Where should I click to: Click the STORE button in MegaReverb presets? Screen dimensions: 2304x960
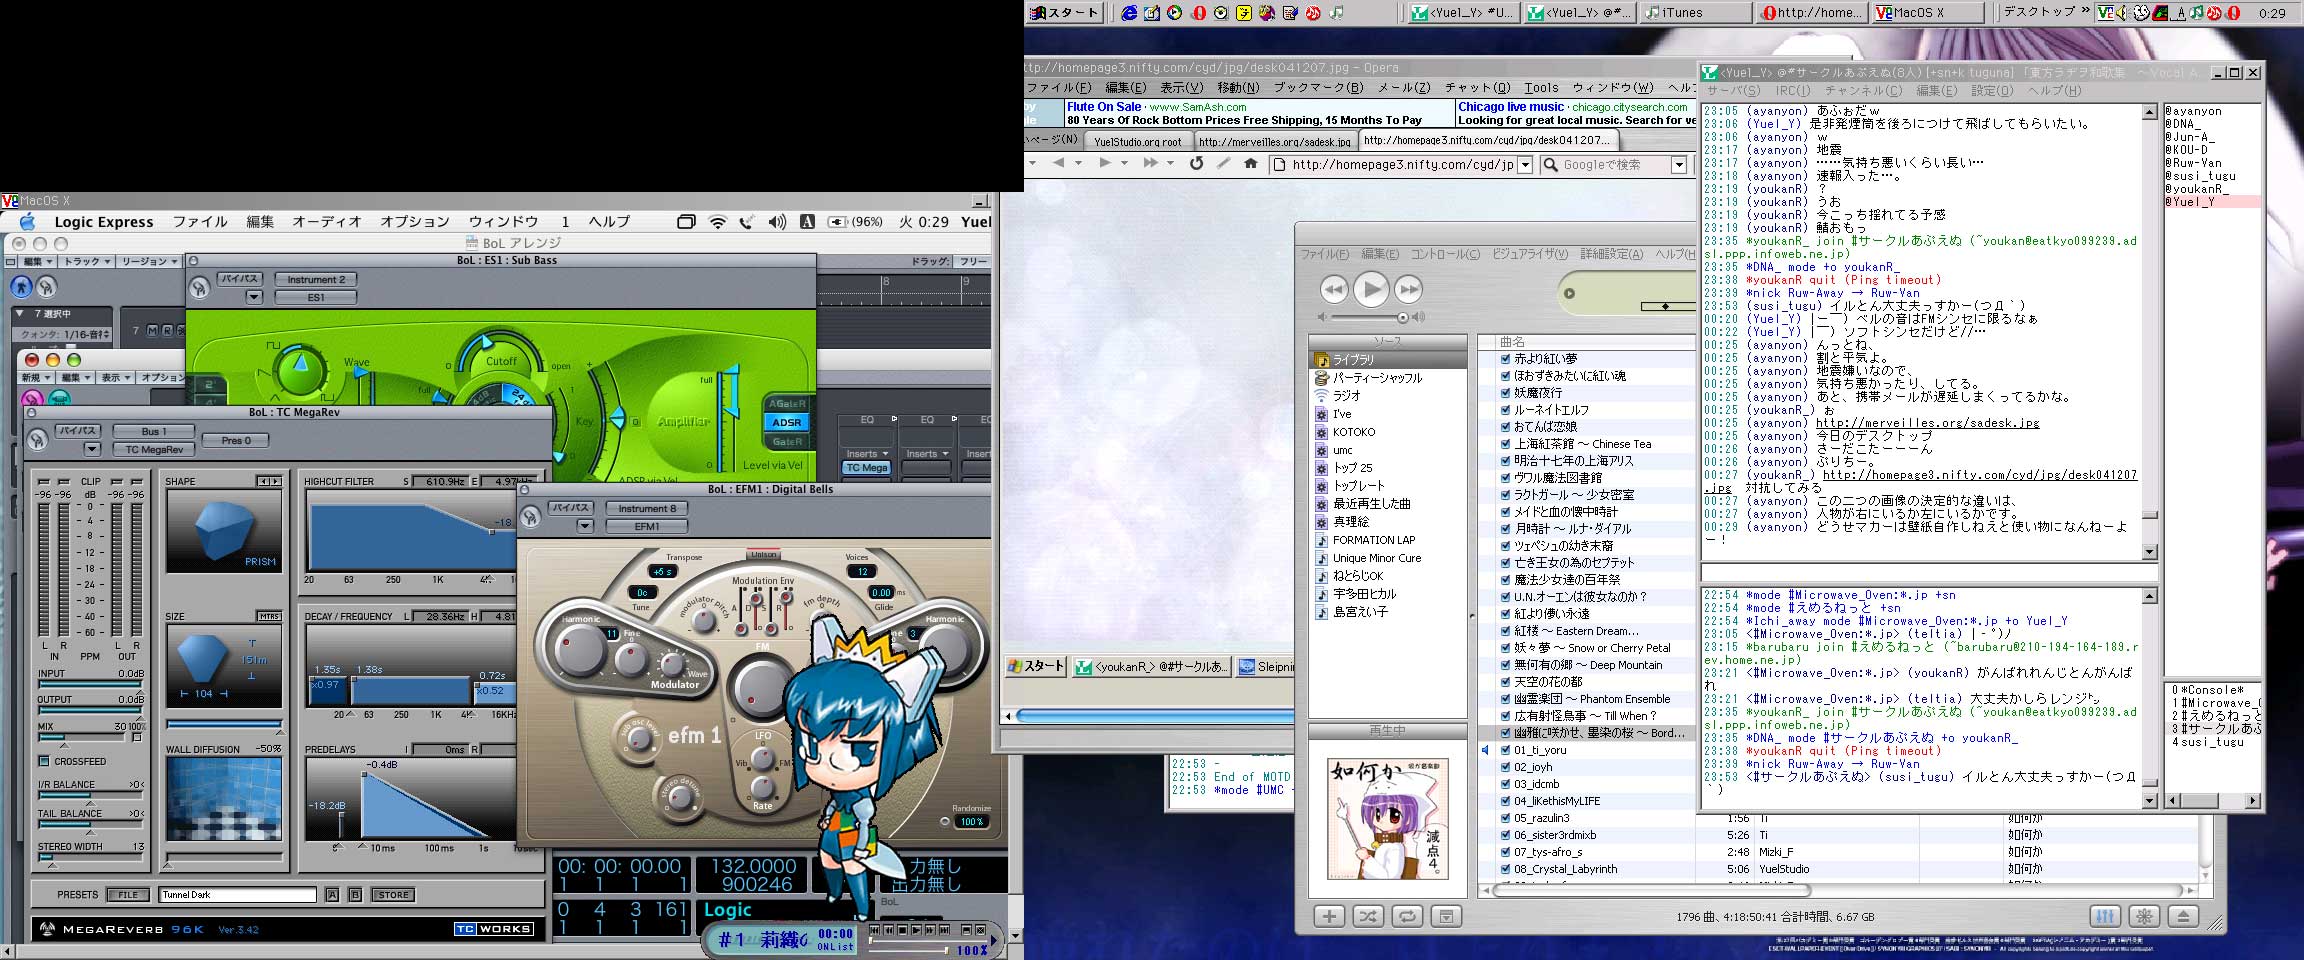point(393,895)
